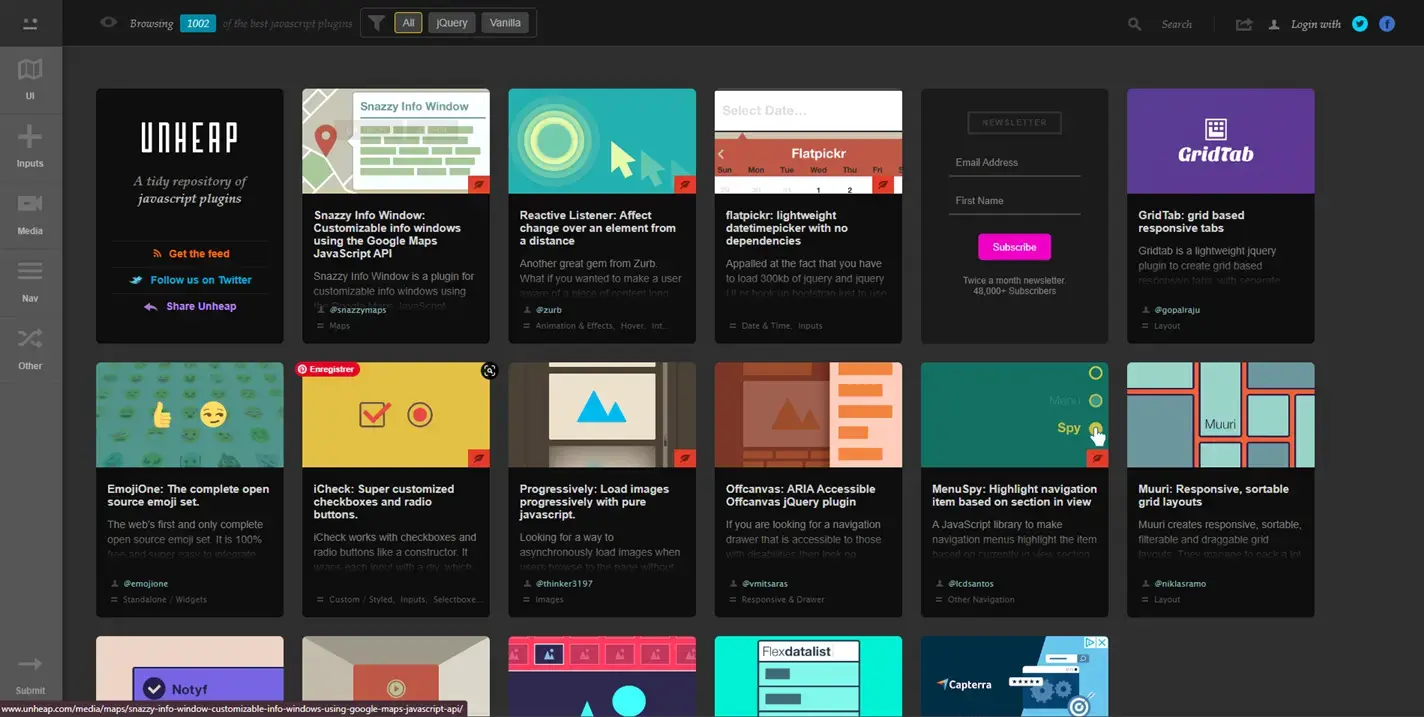Image resolution: width=1424 pixels, height=717 pixels.
Task: Click the share arrow icon in header
Action: pos(1244,24)
